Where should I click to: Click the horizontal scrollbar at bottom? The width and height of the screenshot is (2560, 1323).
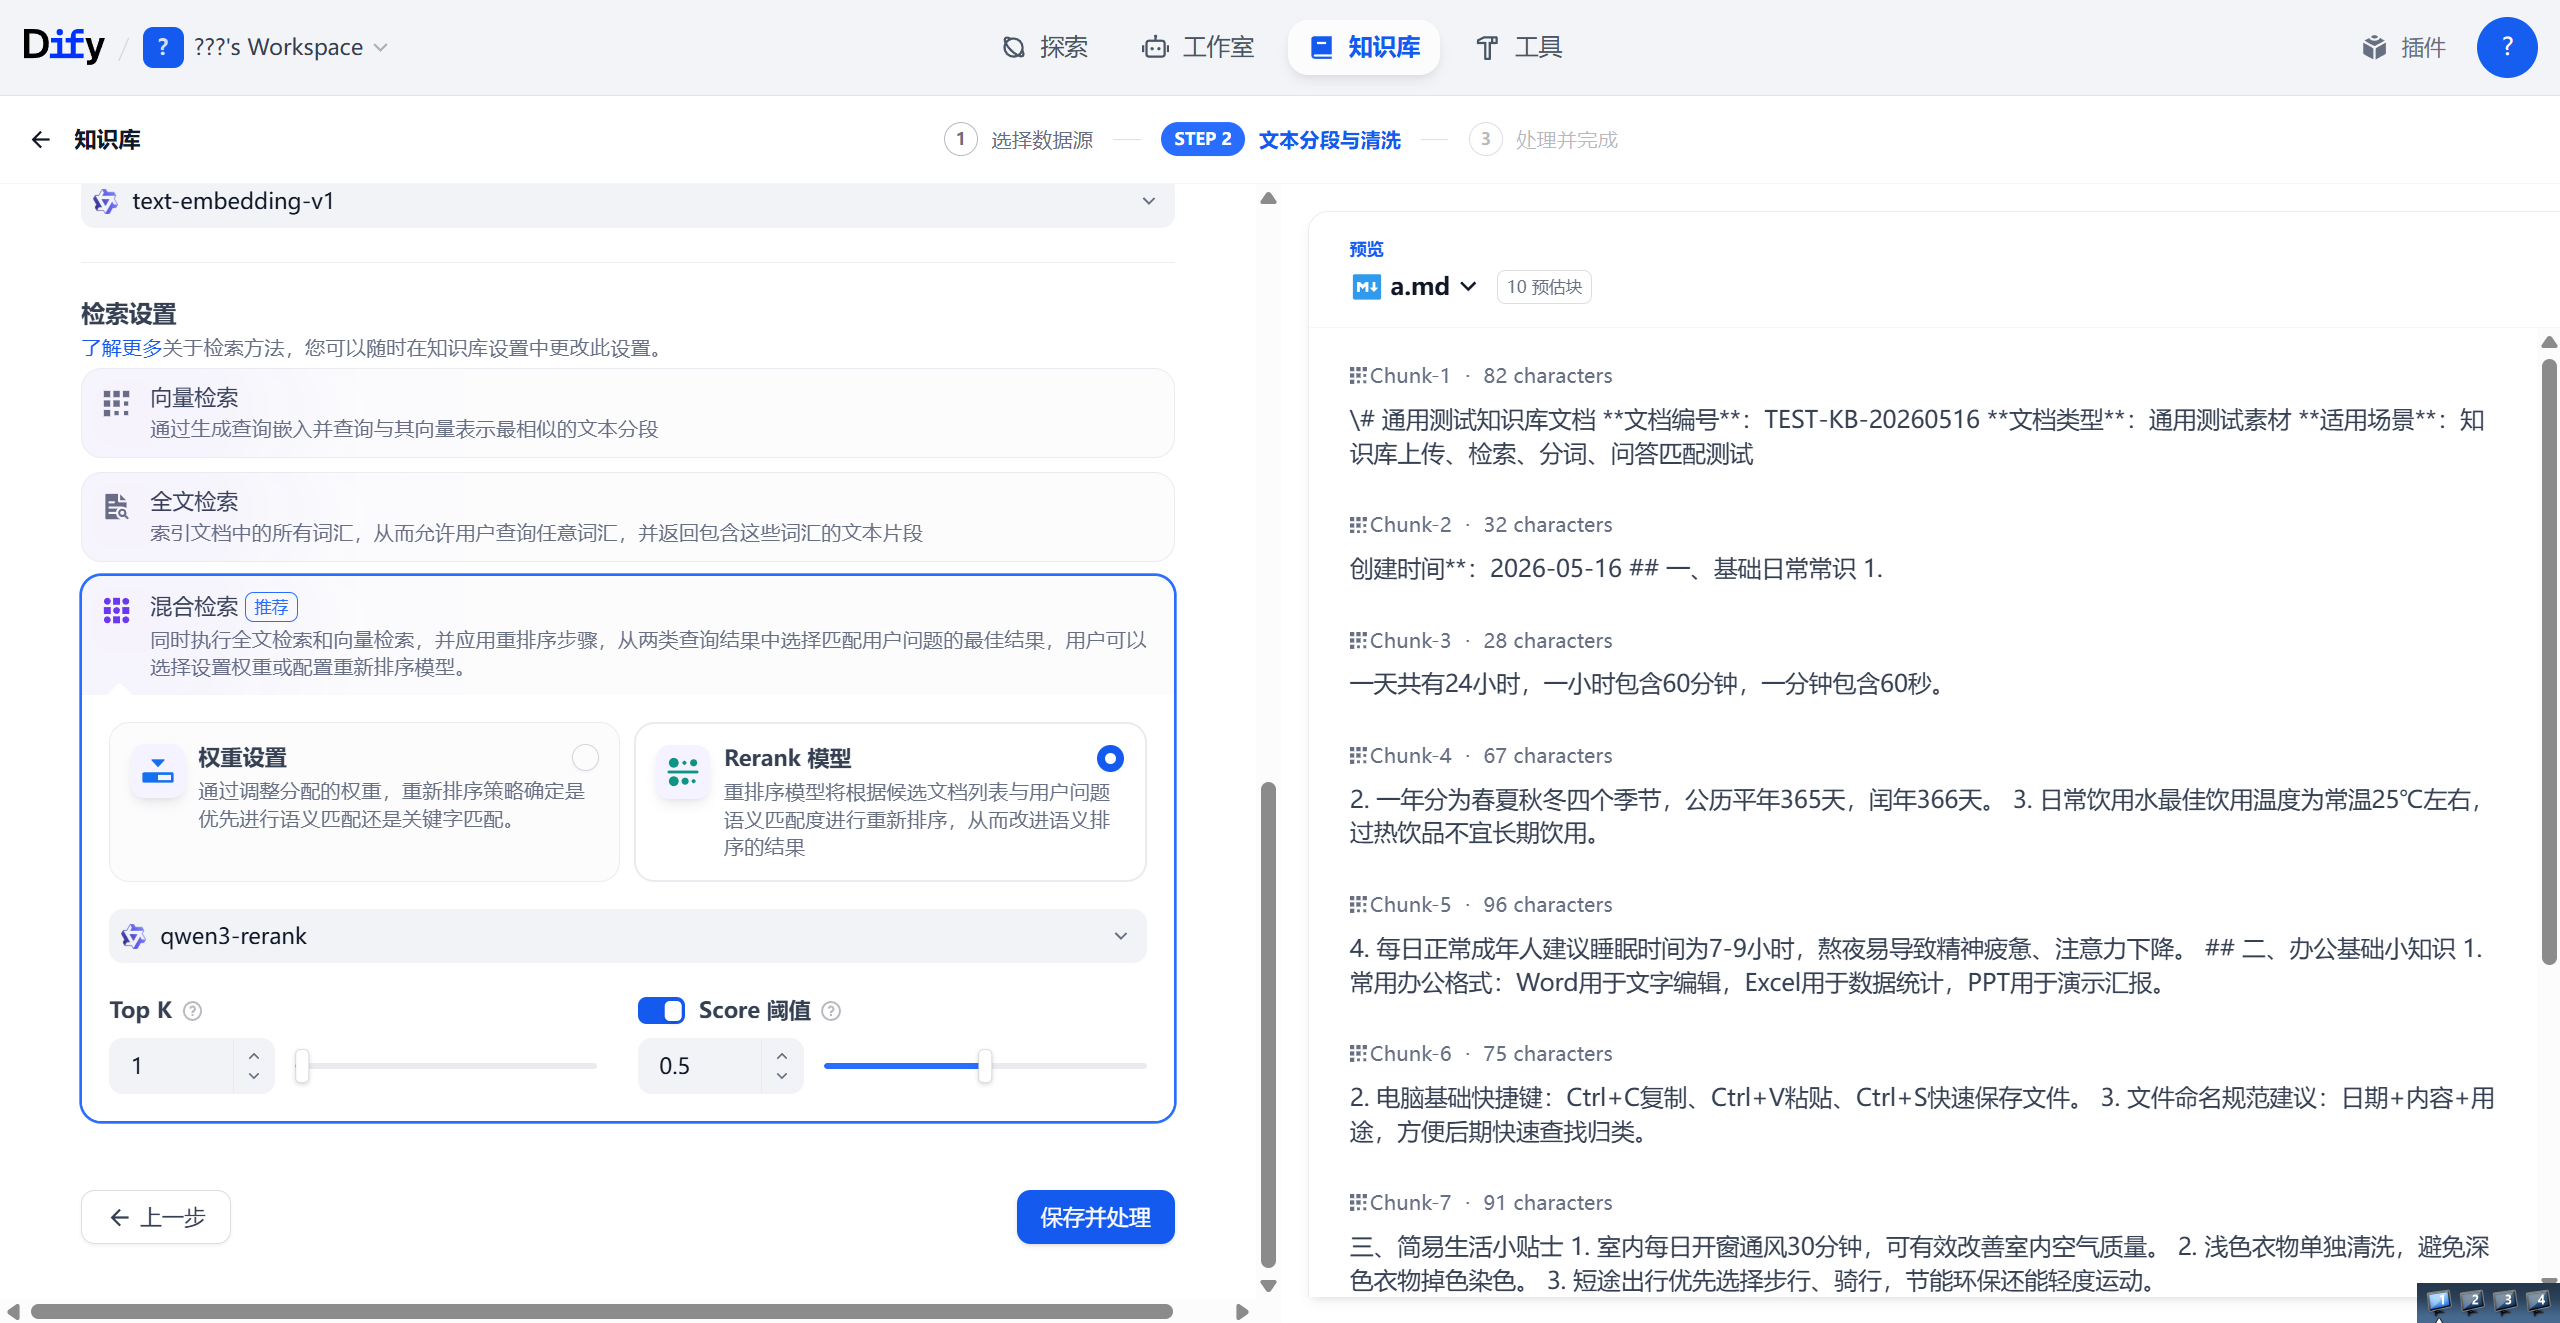pyautogui.click(x=602, y=1311)
